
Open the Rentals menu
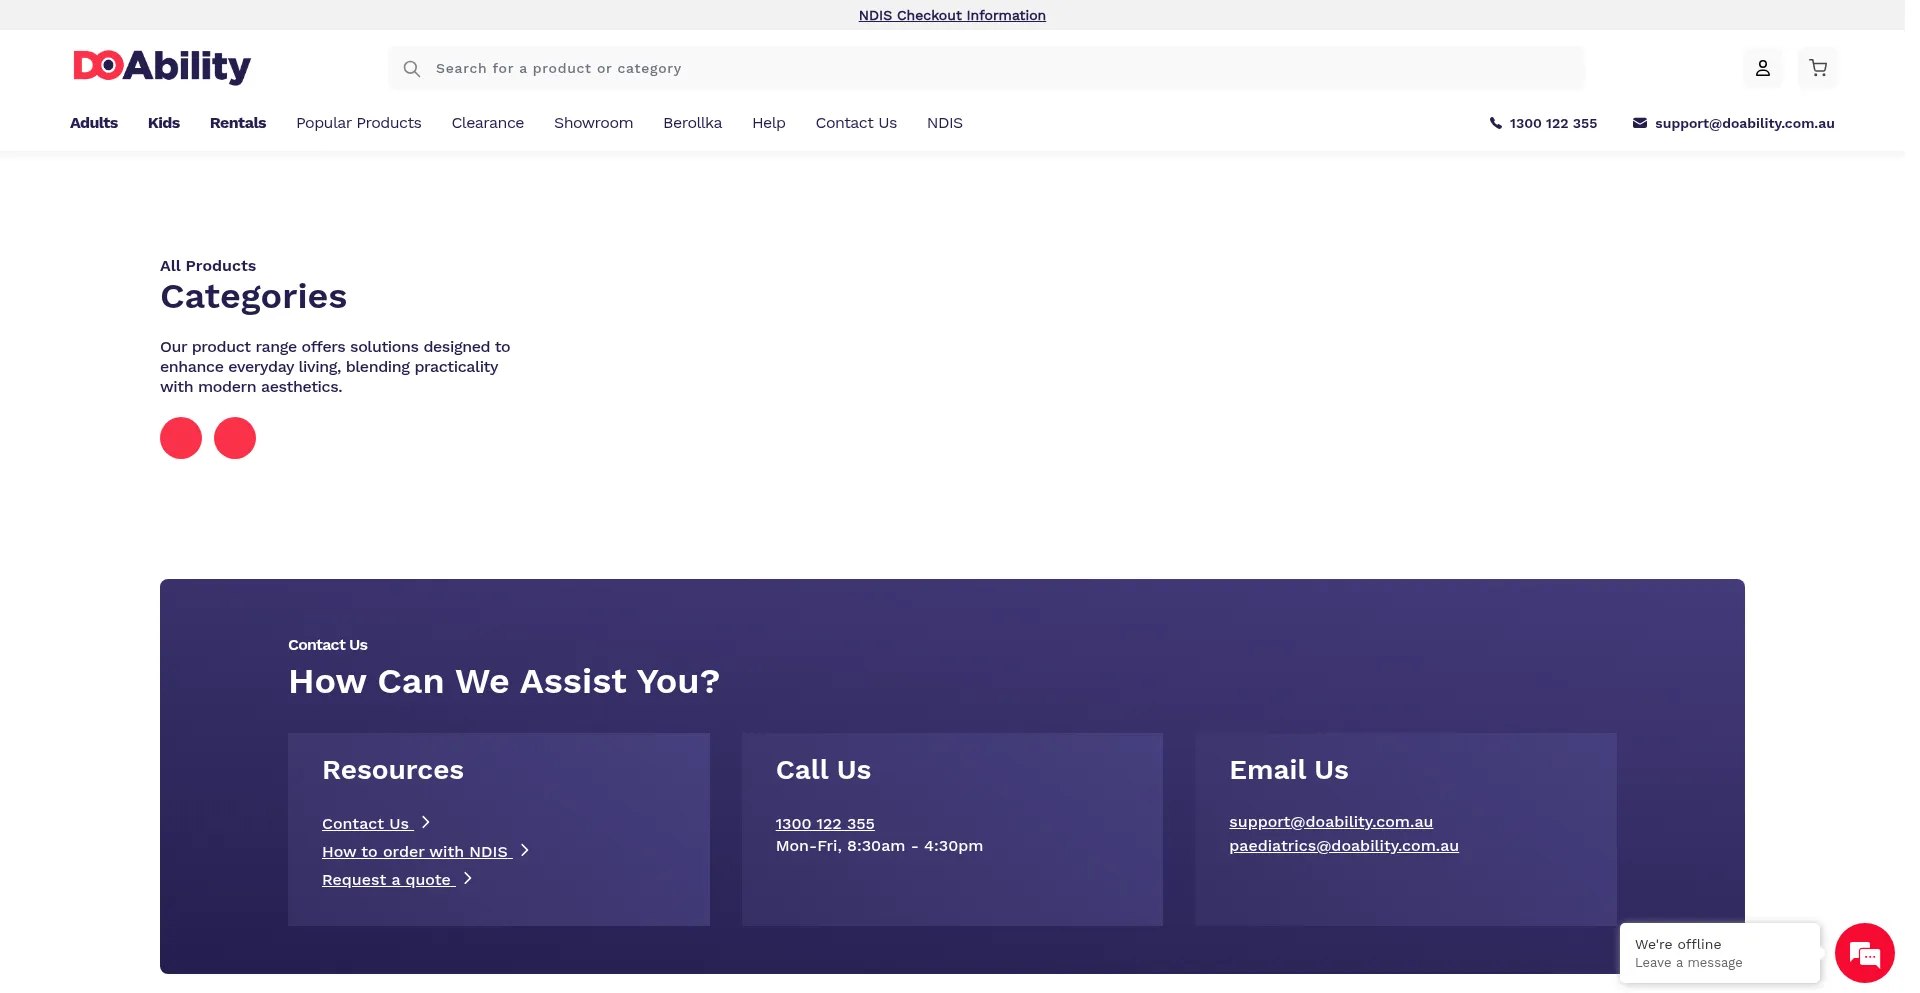pyautogui.click(x=238, y=123)
